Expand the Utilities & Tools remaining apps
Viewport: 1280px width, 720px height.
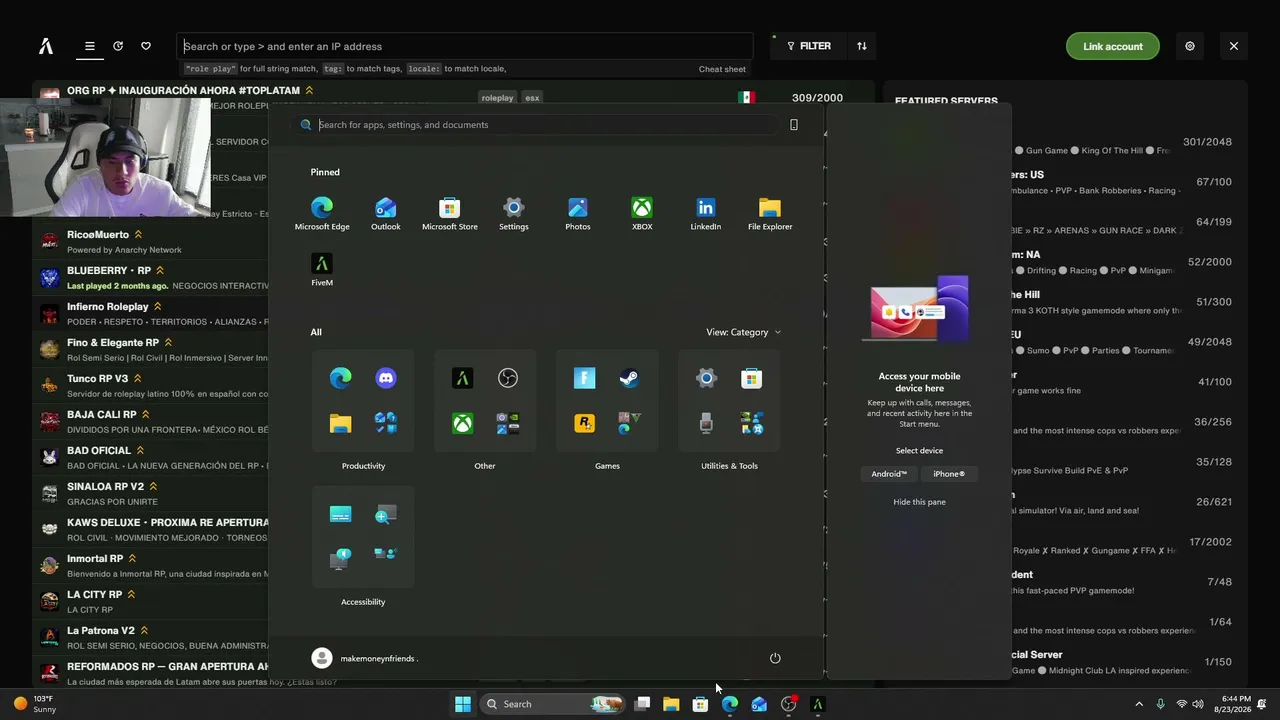coord(752,423)
